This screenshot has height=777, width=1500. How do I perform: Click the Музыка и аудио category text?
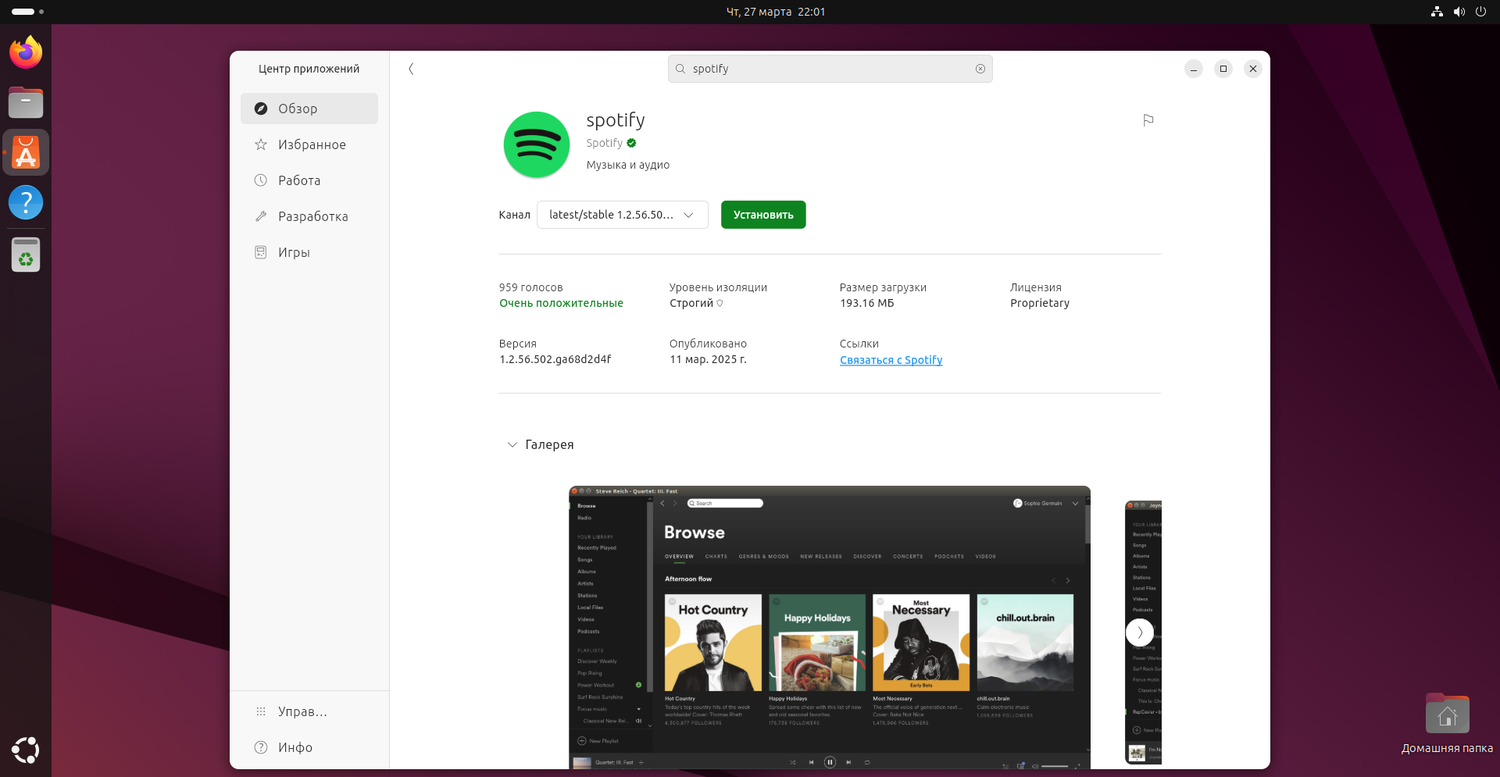coord(628,165)
